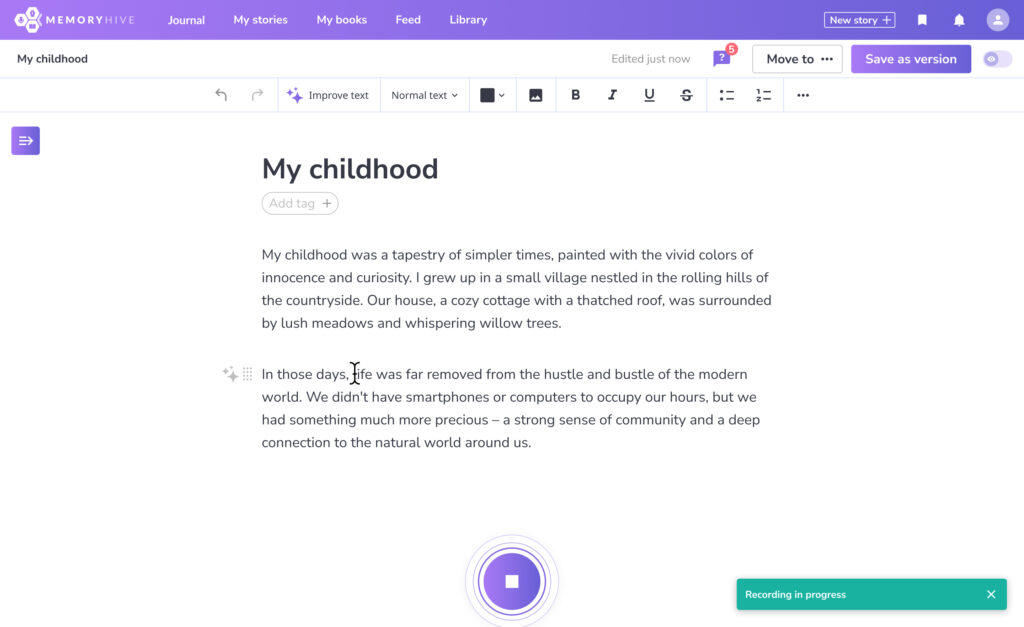Underline the selected text
1024x627 pixels.
[649, 95]
